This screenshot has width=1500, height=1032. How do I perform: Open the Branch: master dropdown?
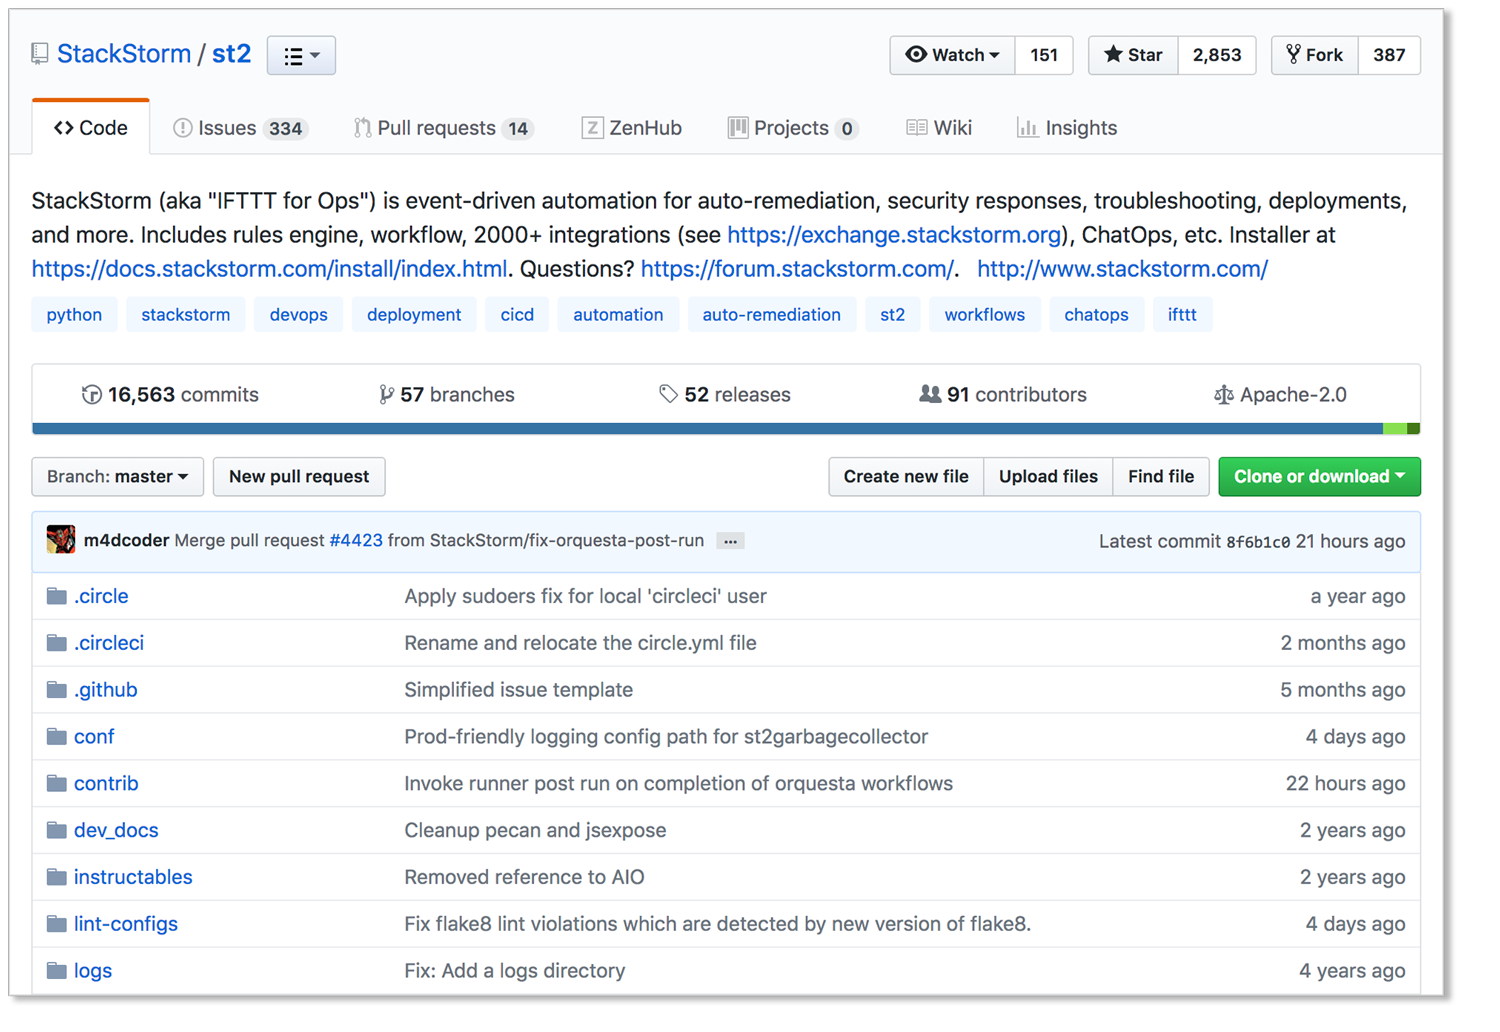pyautogui.click(x=118, y=477)
